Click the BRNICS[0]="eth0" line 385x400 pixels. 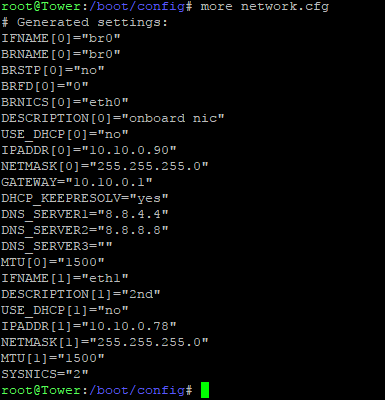pyautogui.click(x=65, y=102)
